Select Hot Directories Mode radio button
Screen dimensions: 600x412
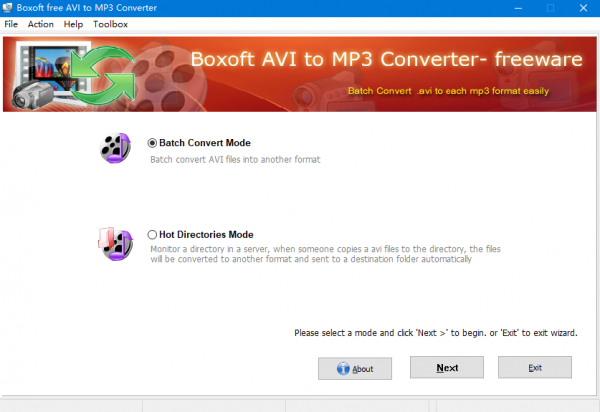[152, 234]
